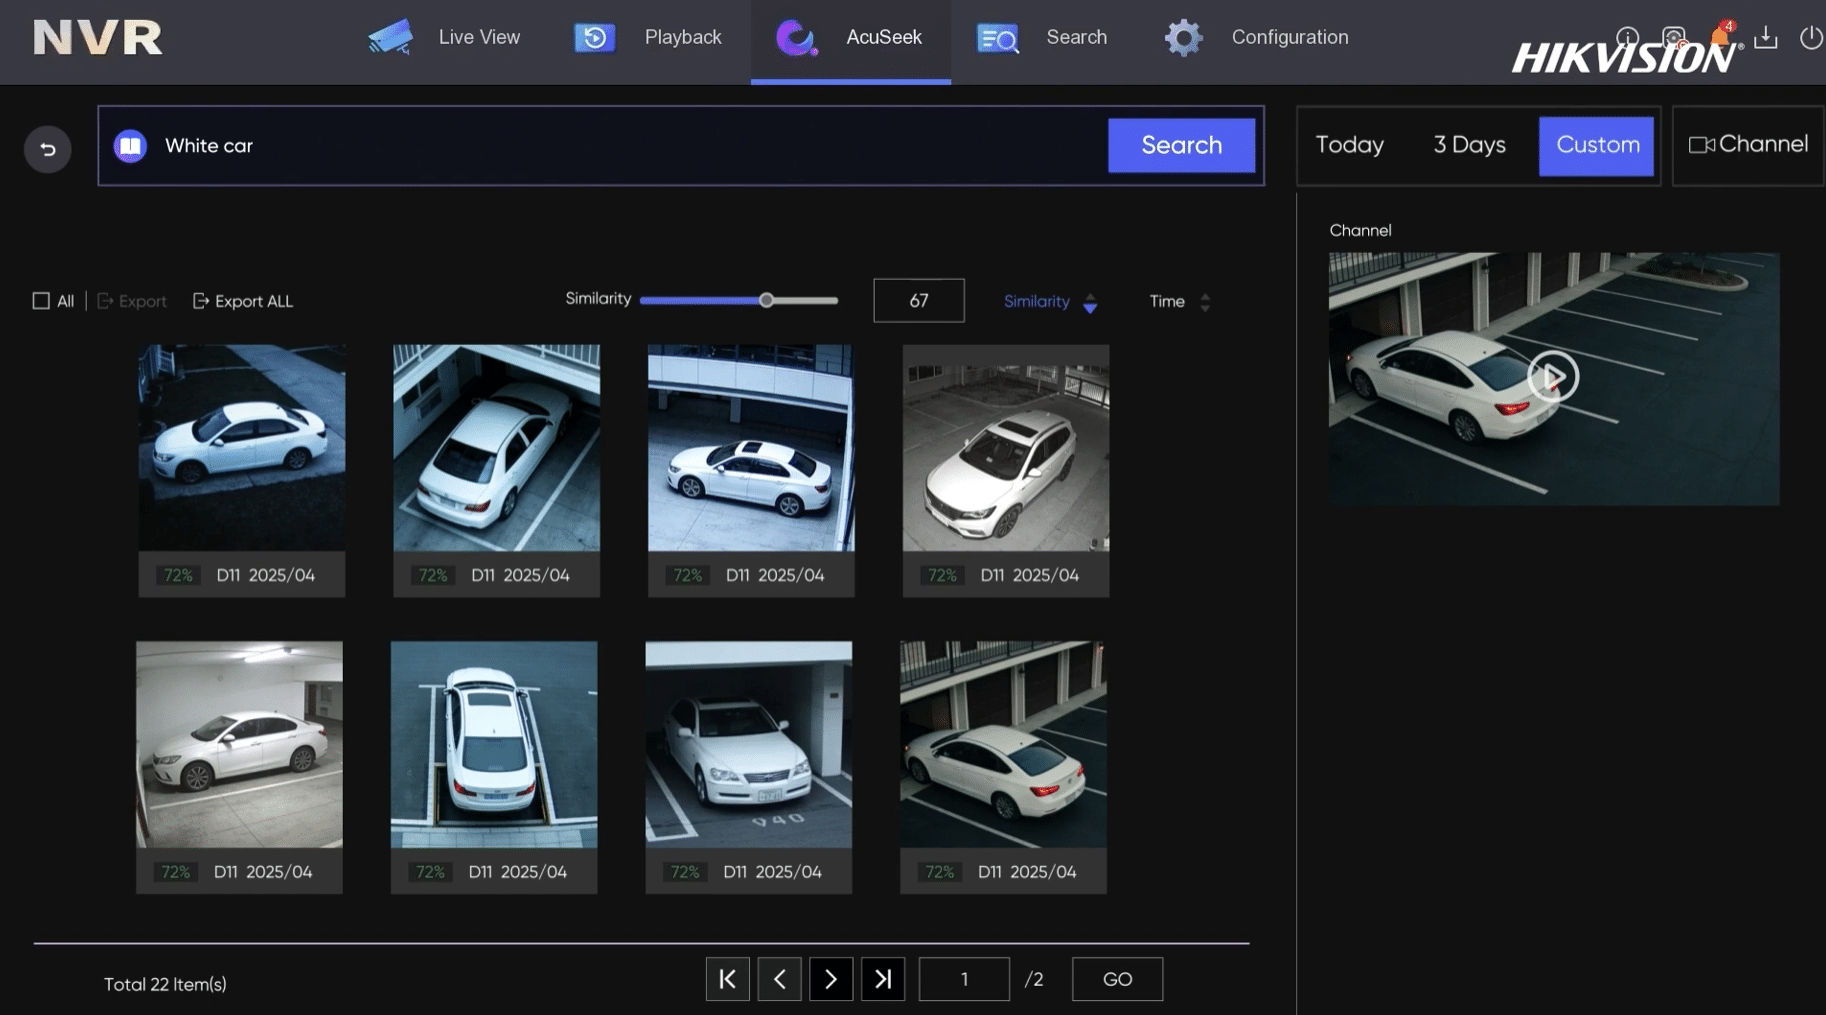Click the back arrow beside the search box

pos(47,149)
